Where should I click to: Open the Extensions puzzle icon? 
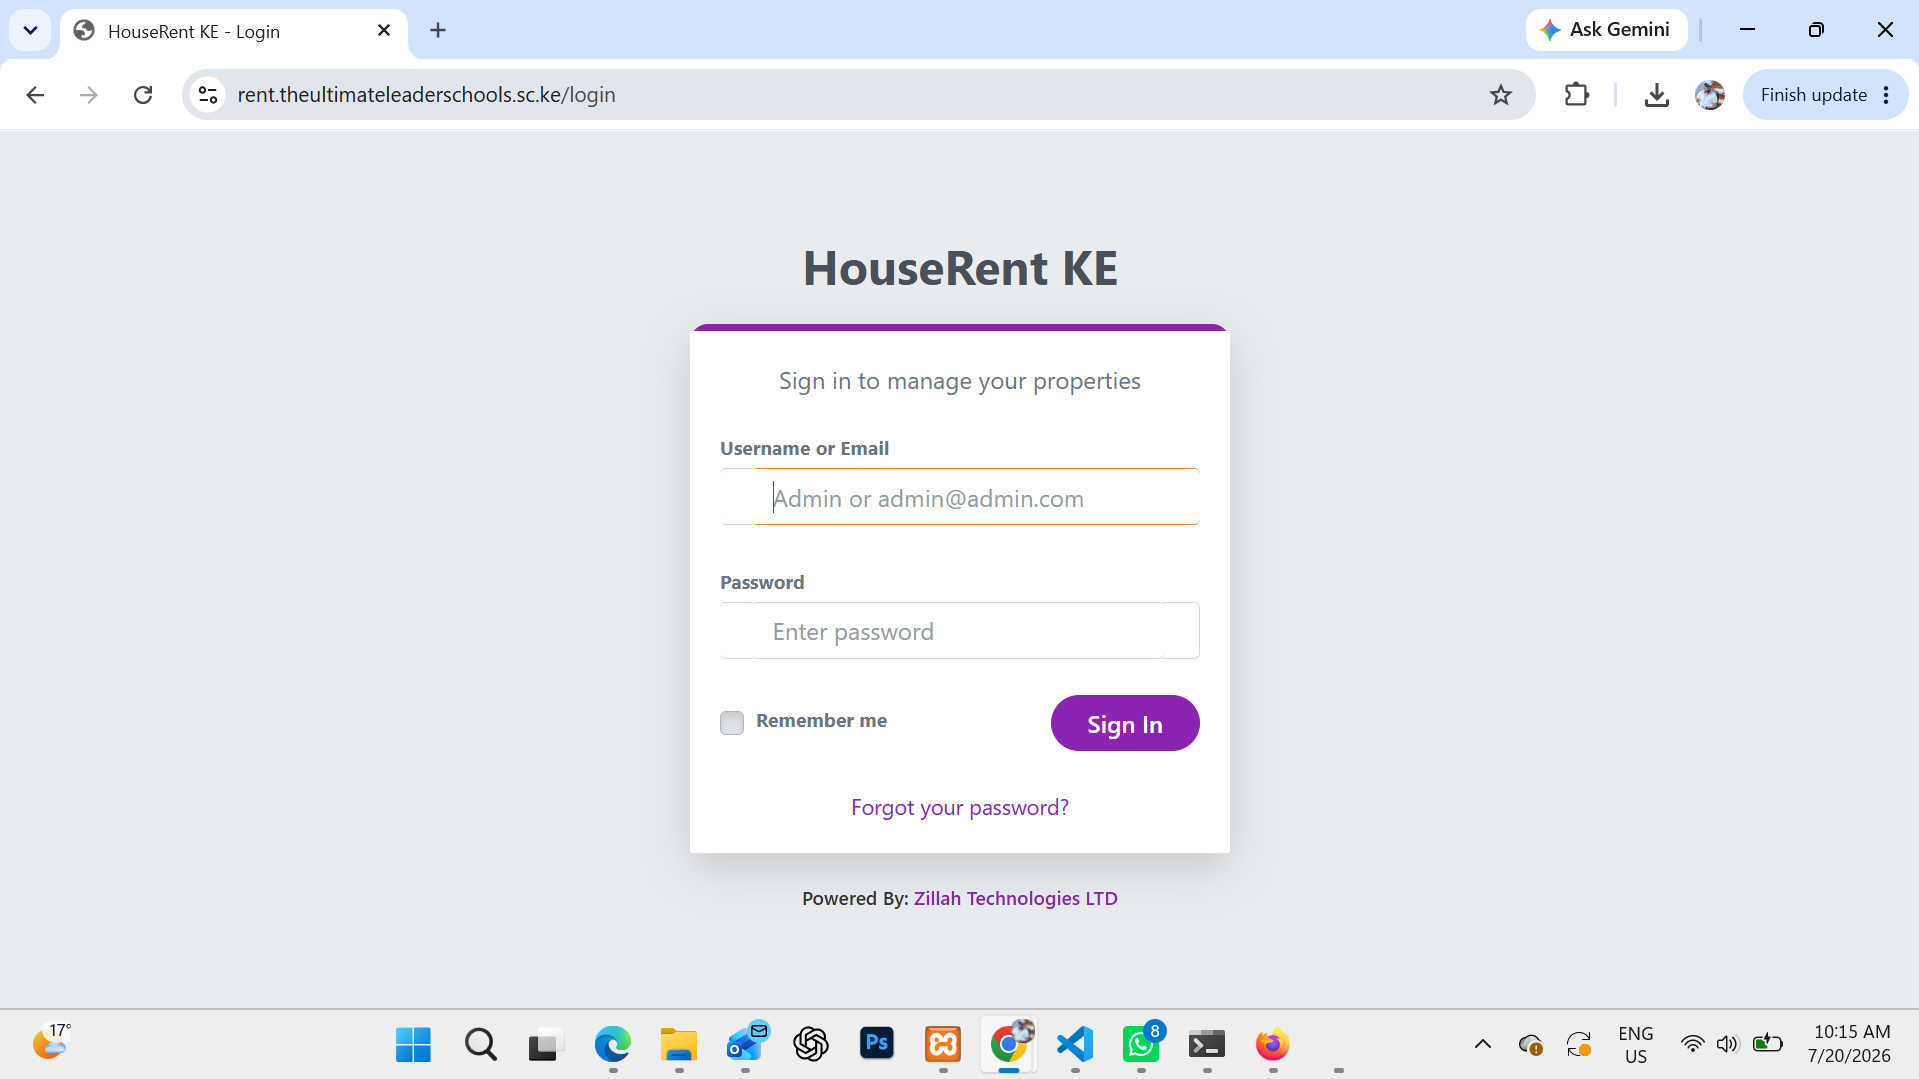pyautogui.click(x=1576, y=95)
